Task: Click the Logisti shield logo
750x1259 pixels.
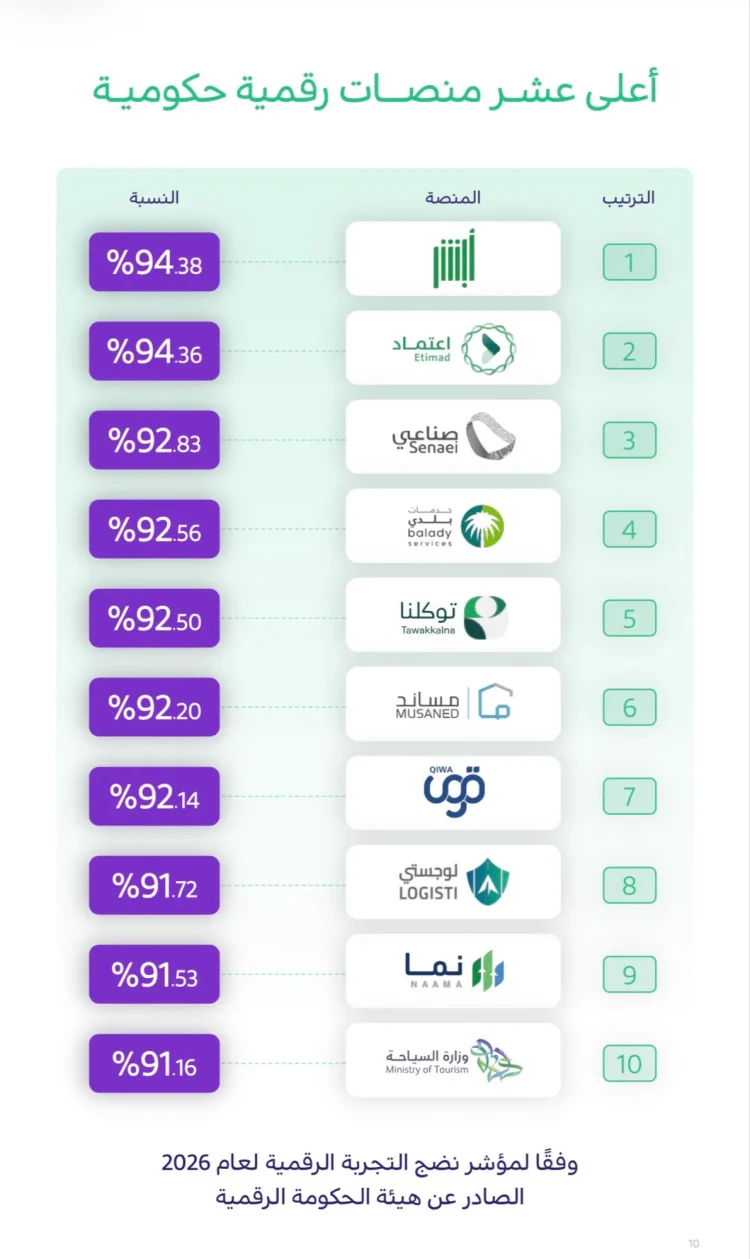Action: pyautogui.click(x=489, y=881)
